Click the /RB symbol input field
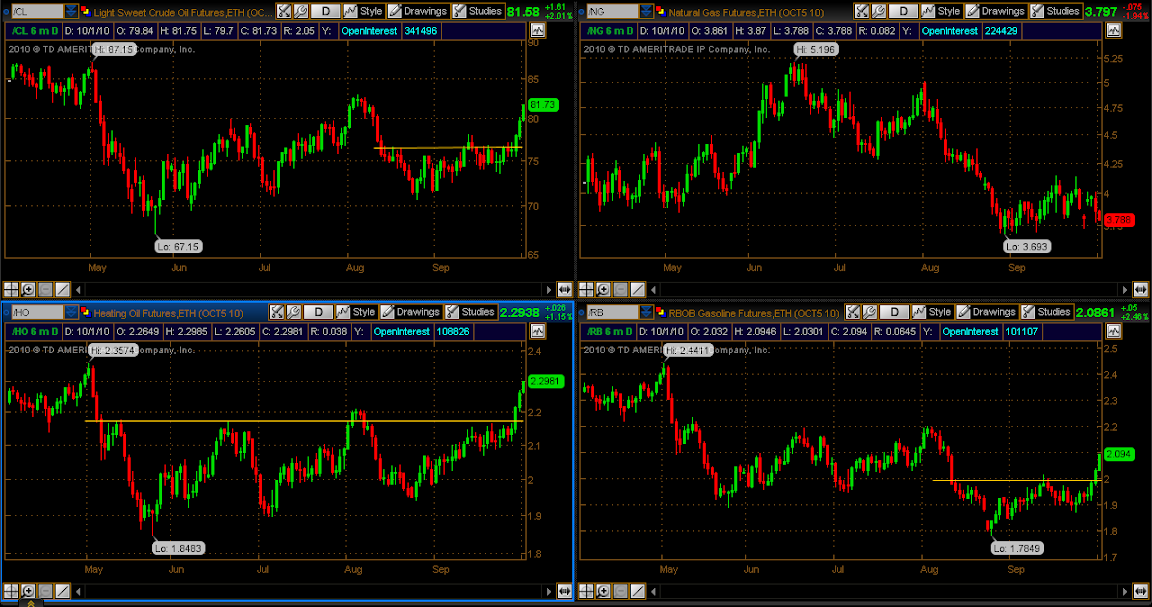Image resolution: width=1152 pixels, height=607 pixels. pyautogui.click(x=613, y=312)
